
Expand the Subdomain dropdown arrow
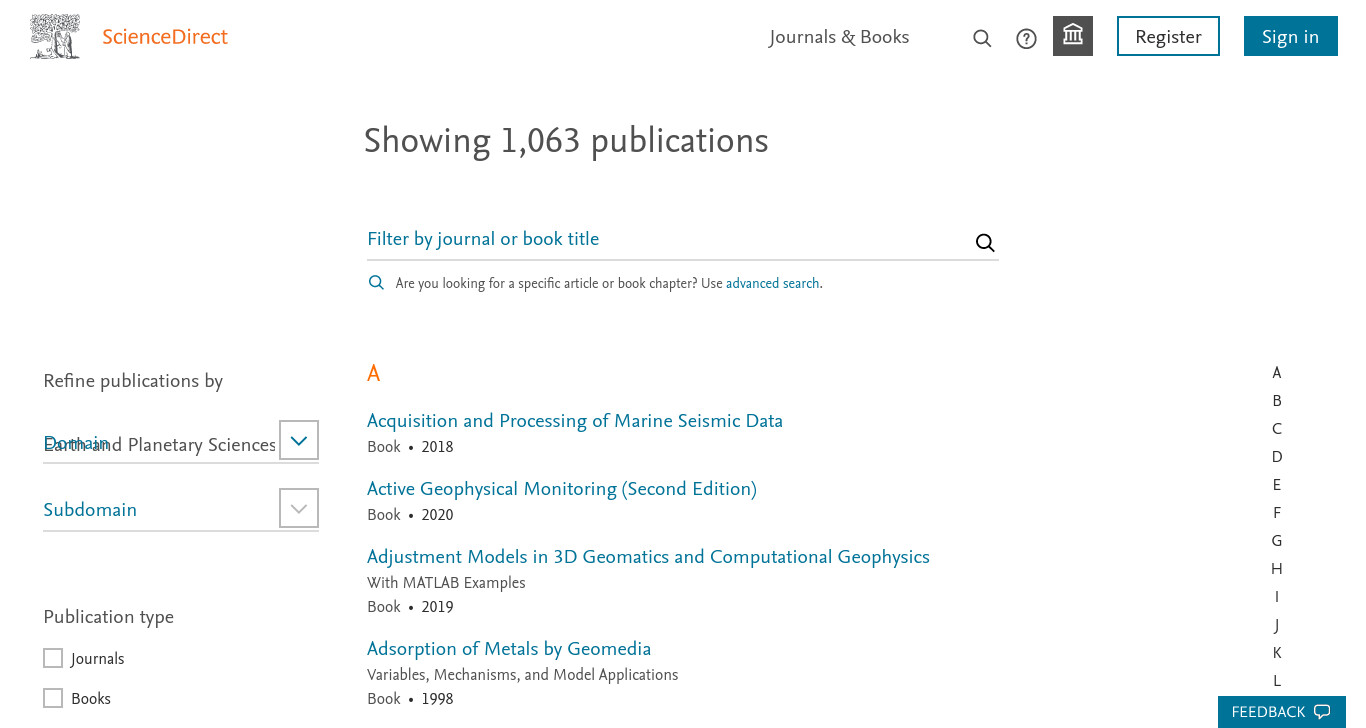(x=299, y=508)
